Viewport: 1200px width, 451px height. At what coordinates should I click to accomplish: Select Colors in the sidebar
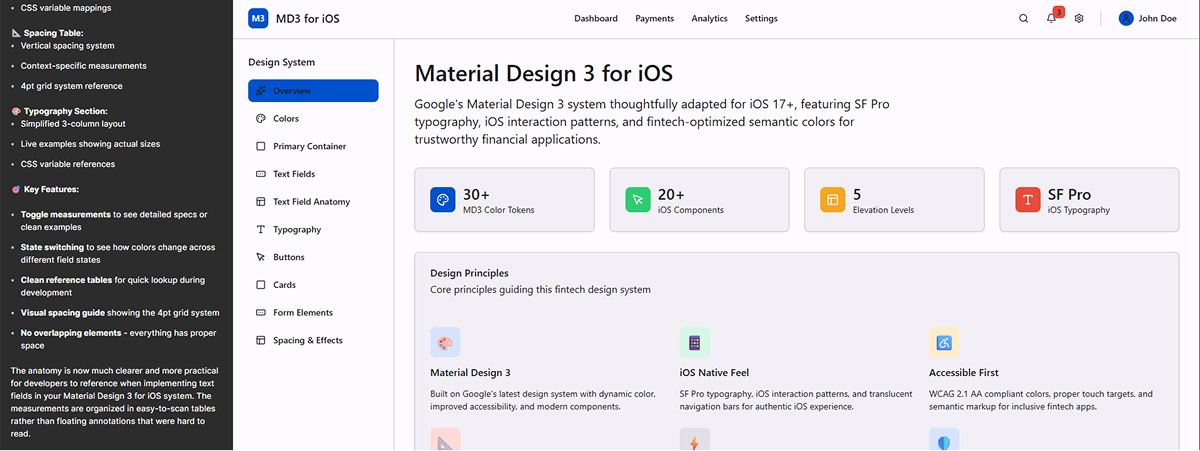click(286, 119)
